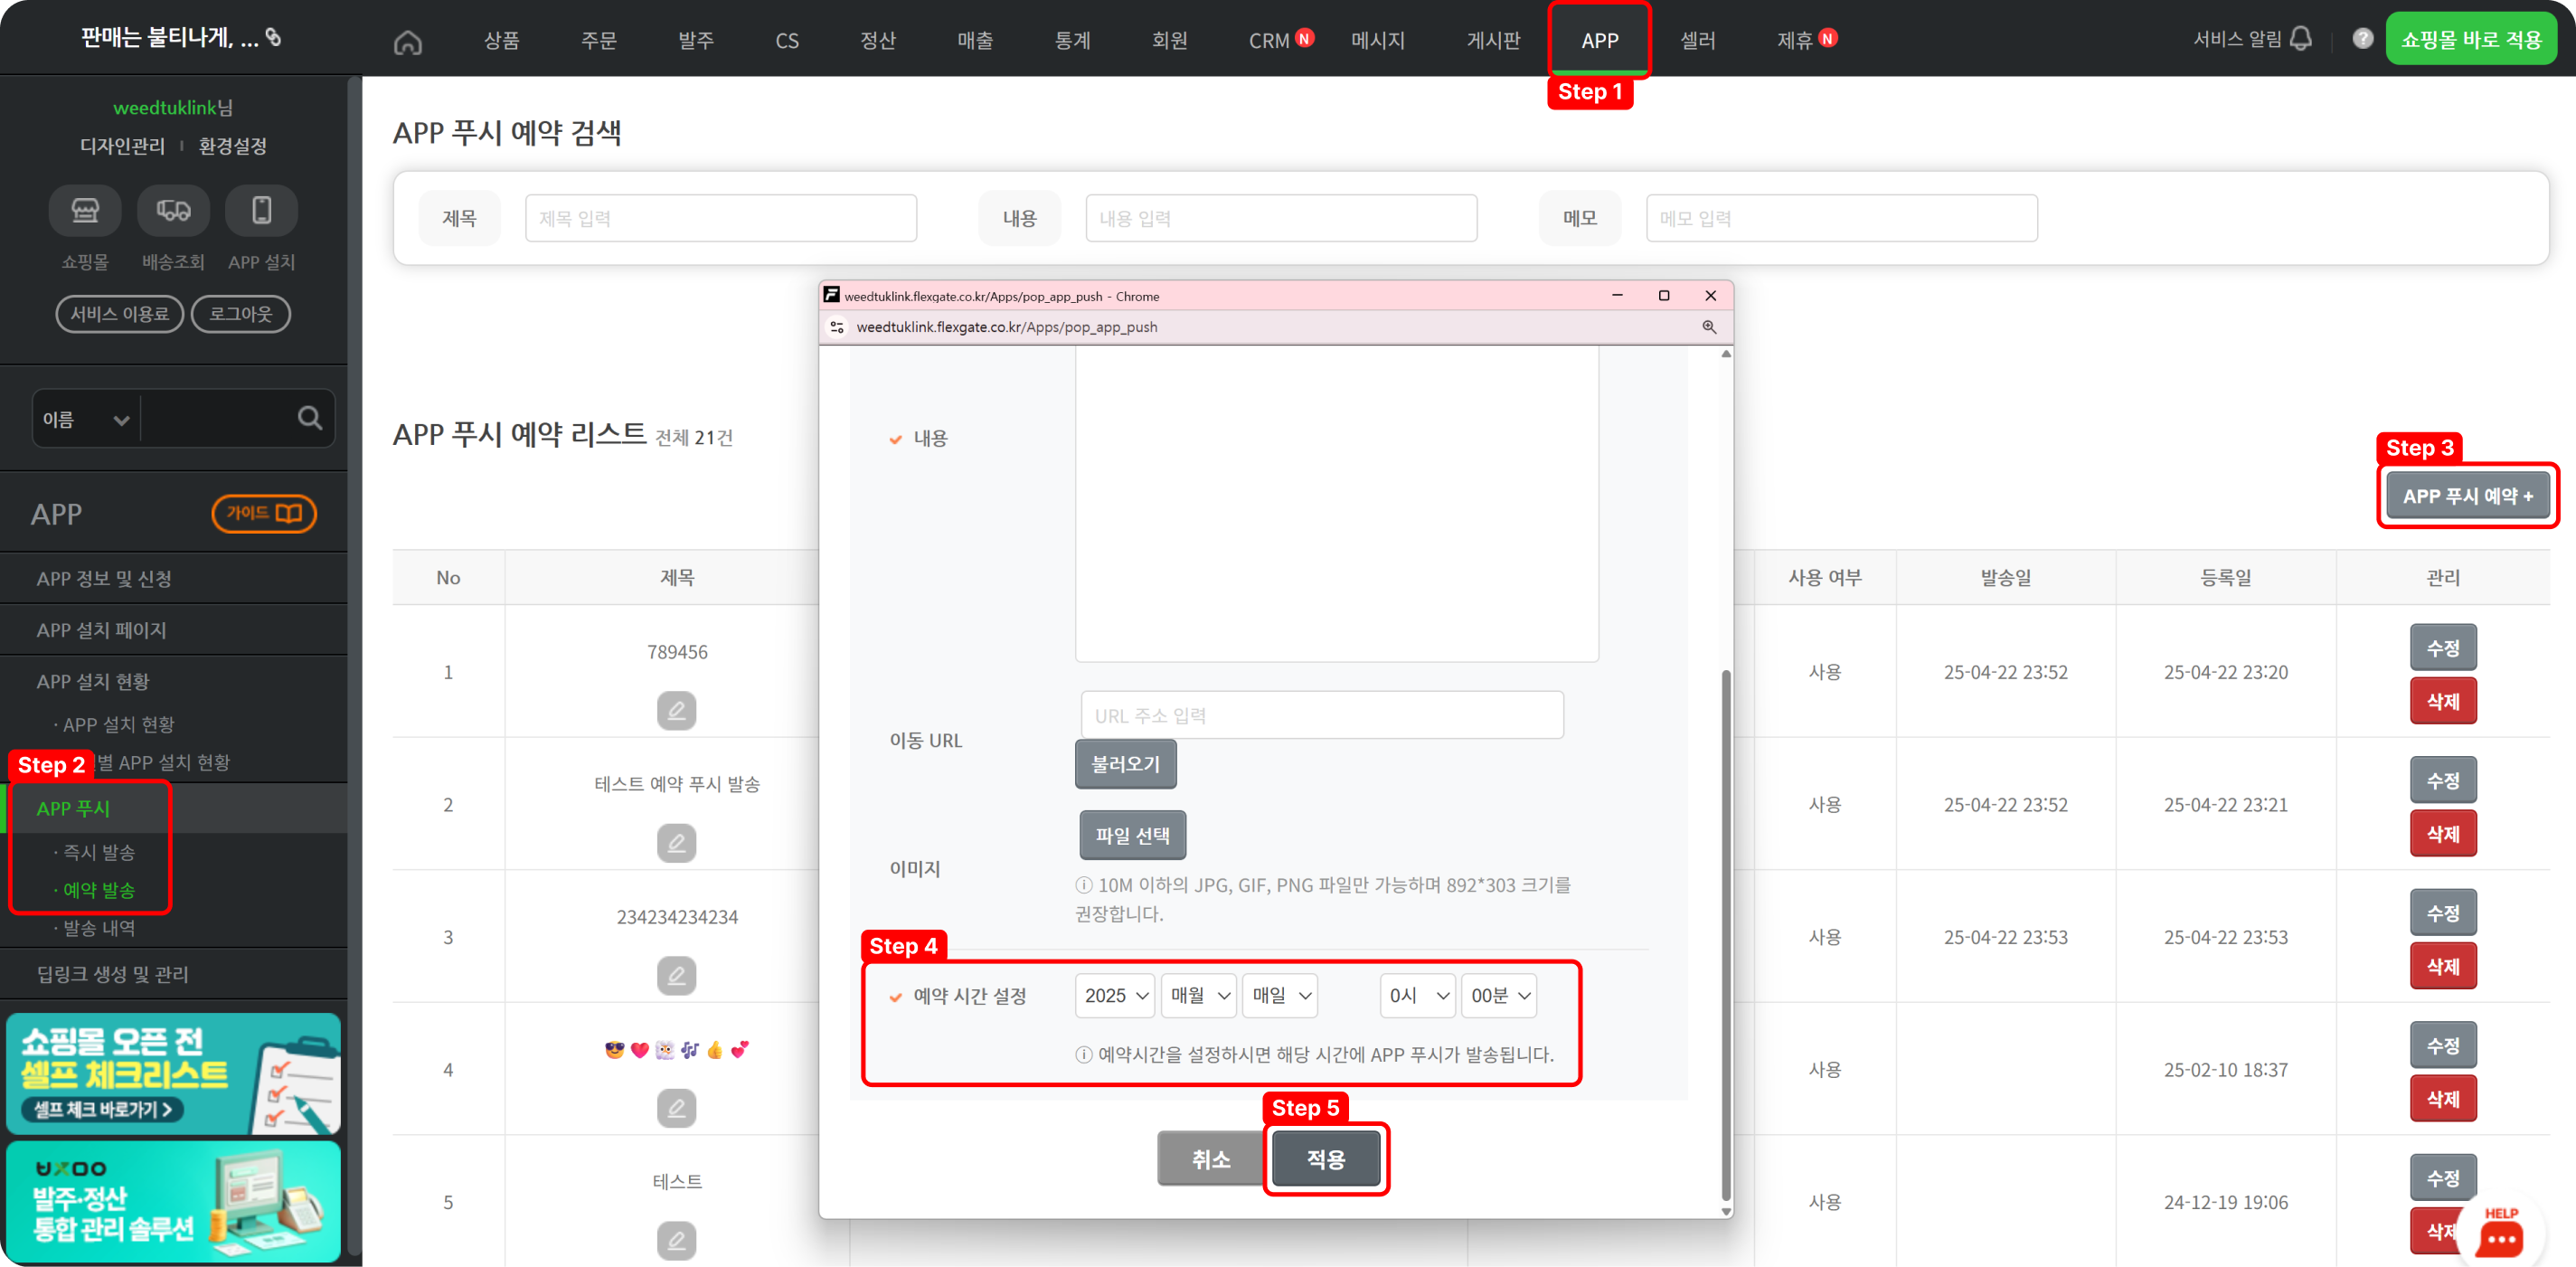The height and width of the screenshot is (1267, 2576).
Task: Open the year 2025 dropdown
Action: (1115, 995)
